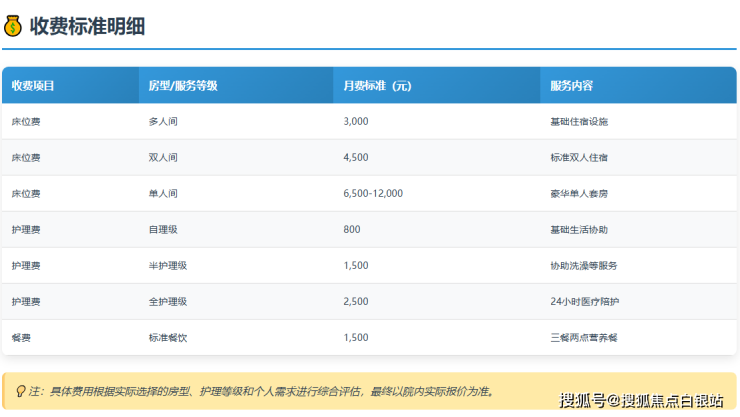The image size is (740, 417).
Task: Click the 搜狐号@搜狐焦点白银站 watermark
Action: point(641,401)
